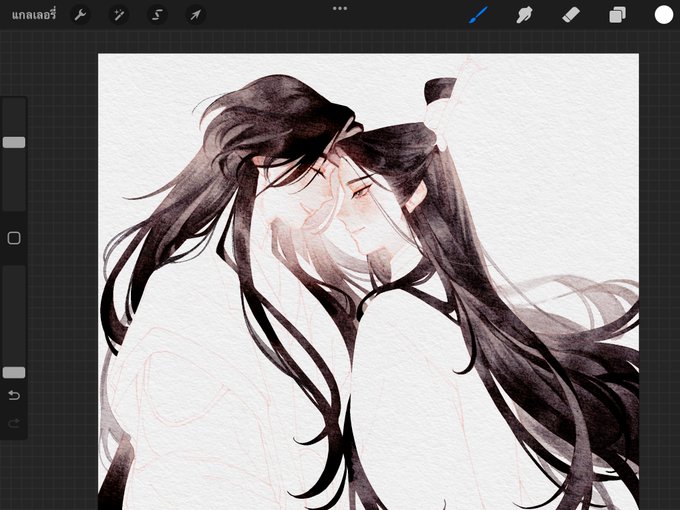680x510 pixels.
Task: Open the Layers panel
Action: pos(617,15)
